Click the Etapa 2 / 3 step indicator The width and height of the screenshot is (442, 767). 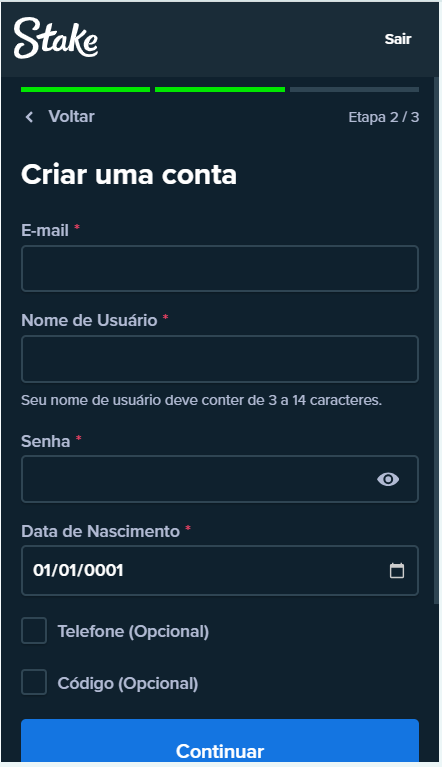pos(384,117)
